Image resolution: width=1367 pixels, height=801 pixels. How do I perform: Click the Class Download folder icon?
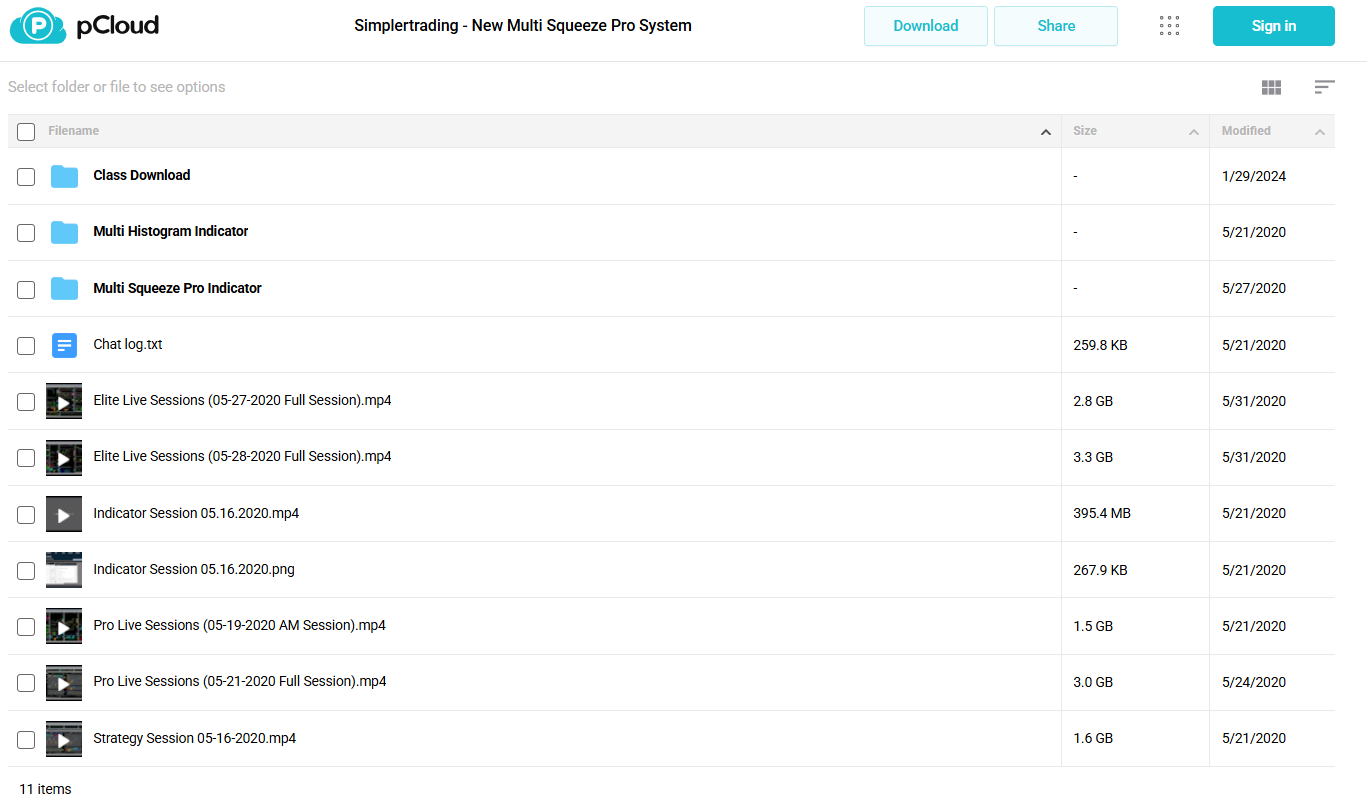click(64, 176)
